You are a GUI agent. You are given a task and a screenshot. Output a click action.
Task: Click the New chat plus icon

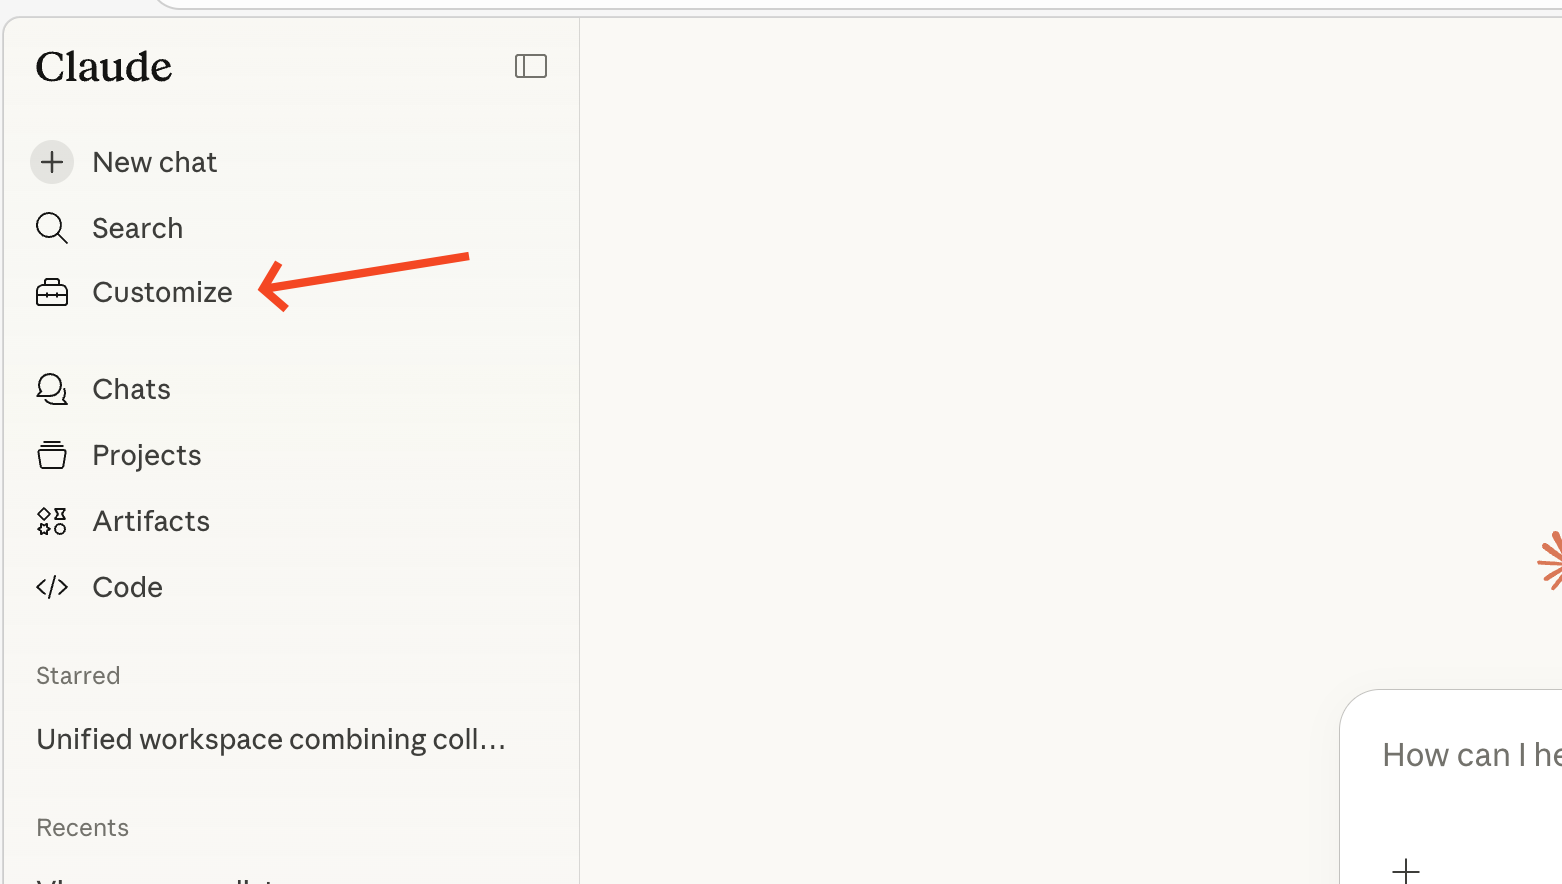pos(52,161)
